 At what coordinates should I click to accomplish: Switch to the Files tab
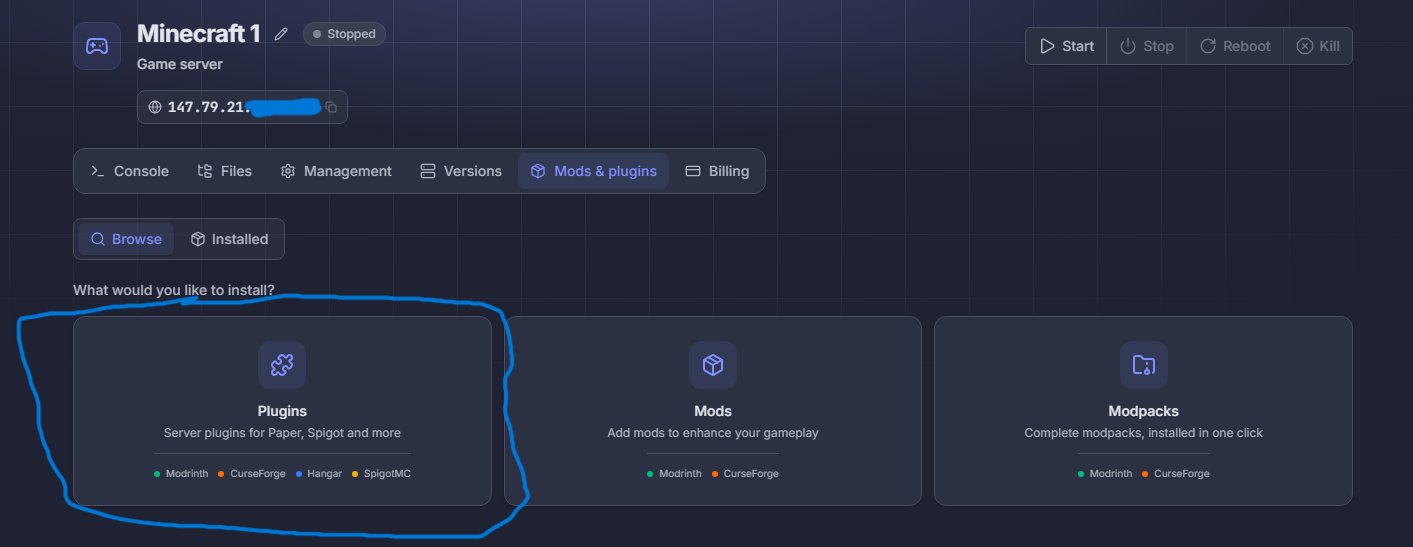coord(225,171)
